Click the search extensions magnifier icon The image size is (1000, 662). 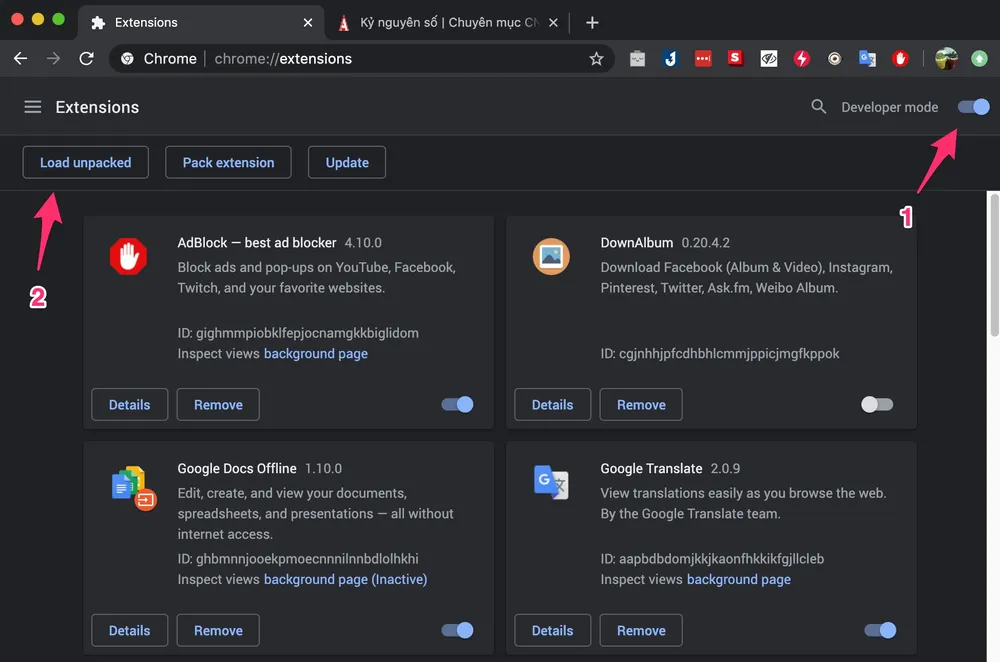[x=819, y=107]
